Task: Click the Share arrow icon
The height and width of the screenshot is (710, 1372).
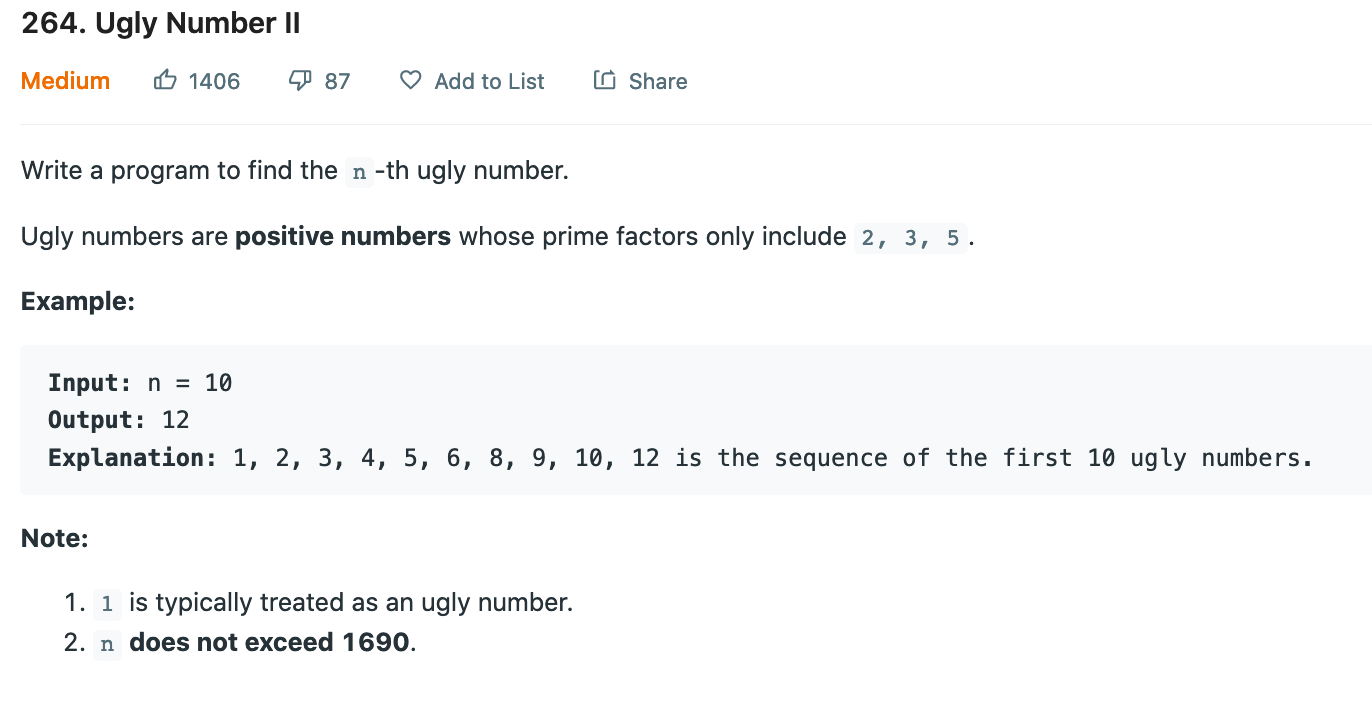Action: (x=604, y=81)
